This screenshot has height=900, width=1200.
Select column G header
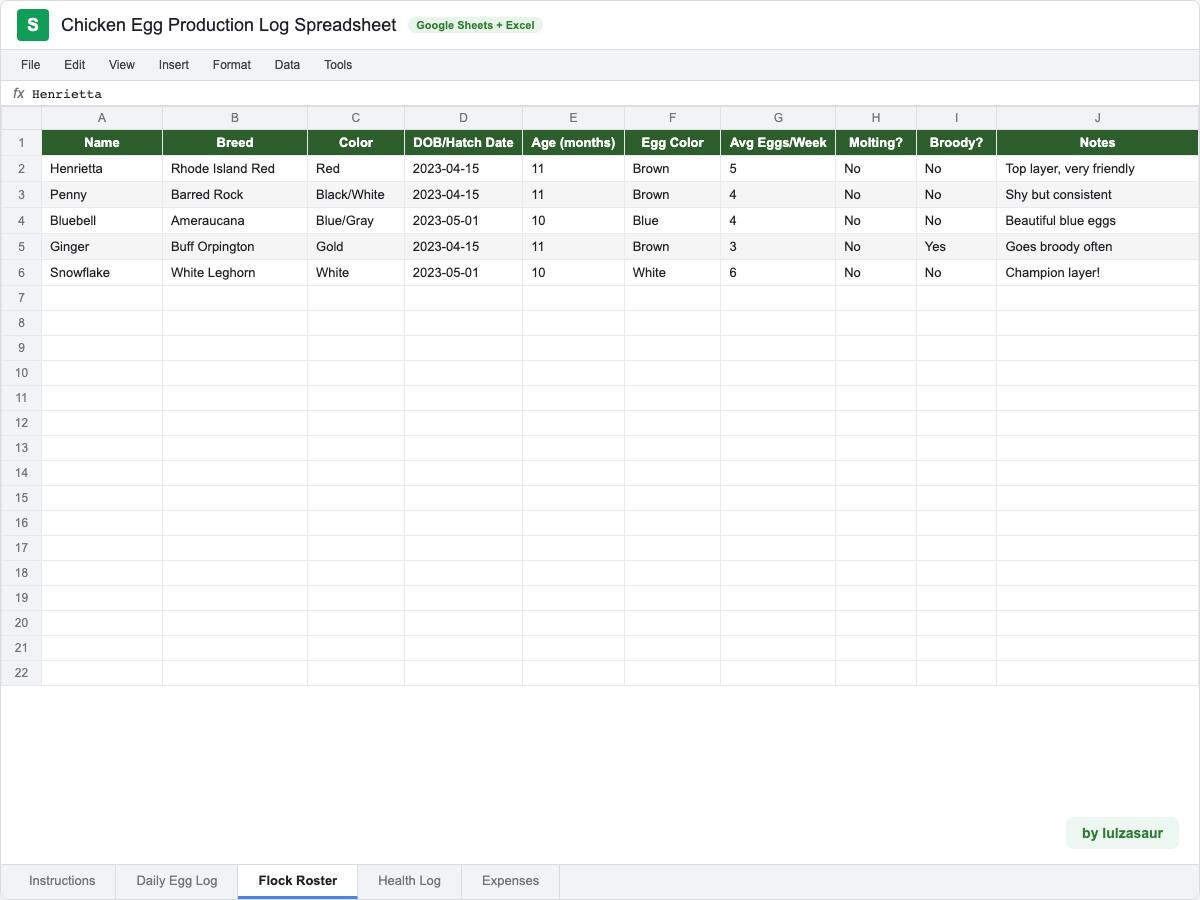[x=778, y=118]
